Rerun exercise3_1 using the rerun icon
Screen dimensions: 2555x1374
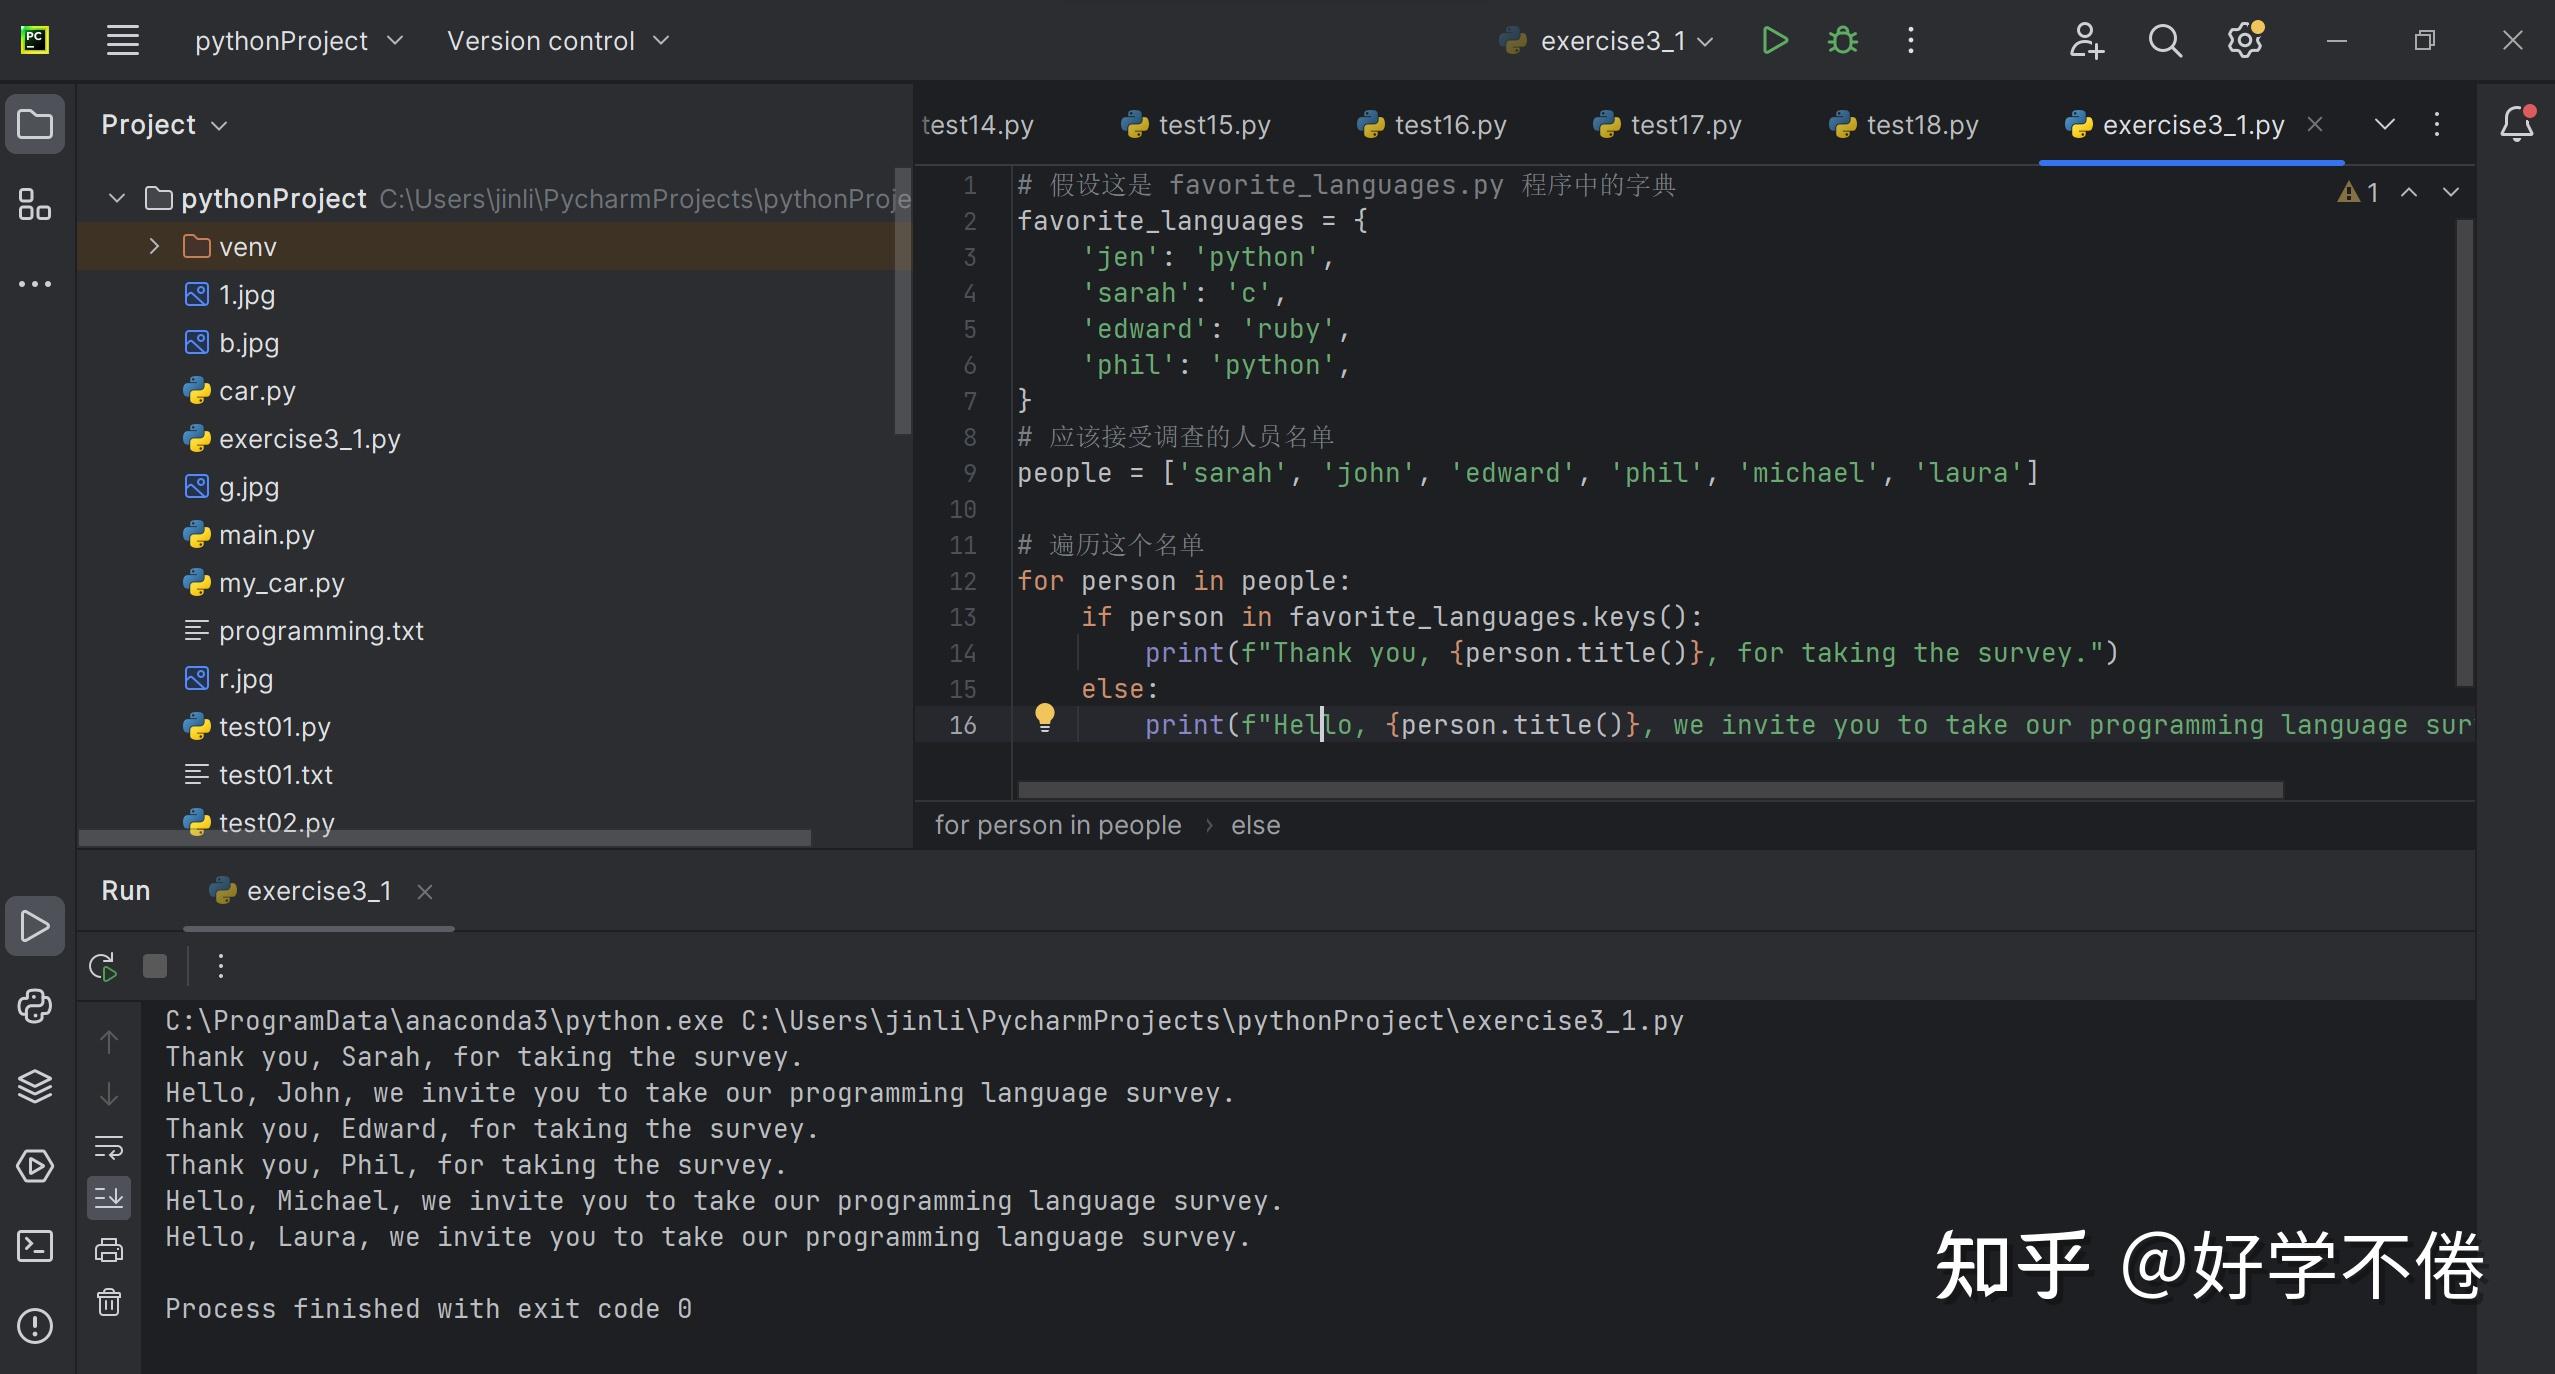tap(101, 966)
